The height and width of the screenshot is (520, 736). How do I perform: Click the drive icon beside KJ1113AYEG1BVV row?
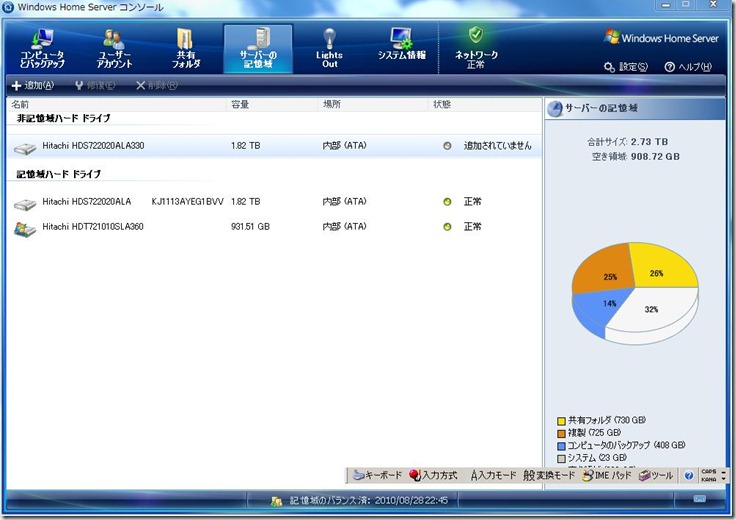(25, 204)
